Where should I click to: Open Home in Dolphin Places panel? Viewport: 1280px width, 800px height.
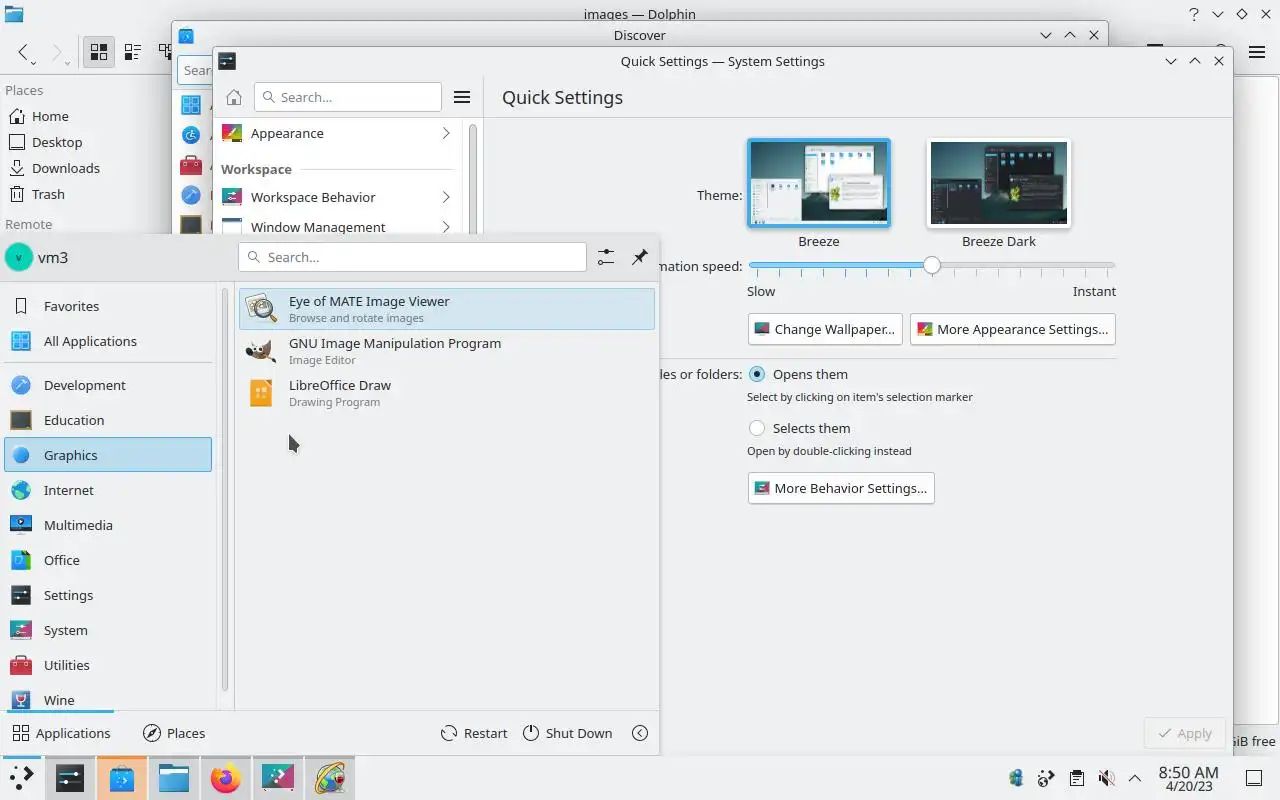point(39,116)
